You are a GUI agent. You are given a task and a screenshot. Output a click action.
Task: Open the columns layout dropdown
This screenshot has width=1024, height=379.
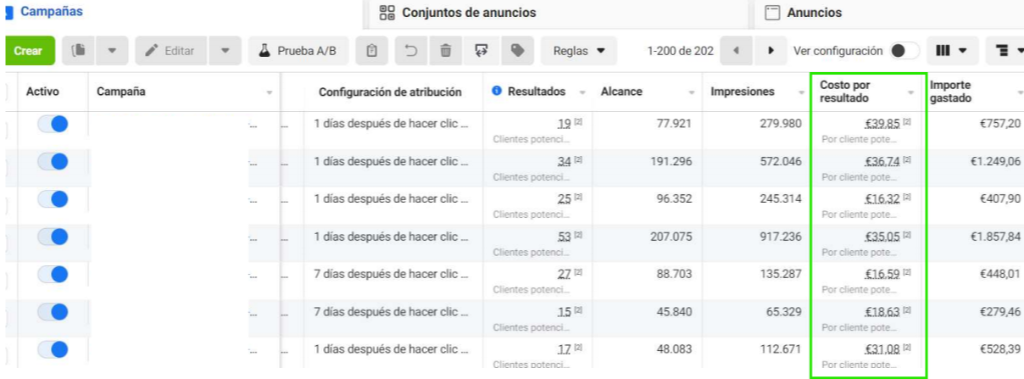point(952,50)
